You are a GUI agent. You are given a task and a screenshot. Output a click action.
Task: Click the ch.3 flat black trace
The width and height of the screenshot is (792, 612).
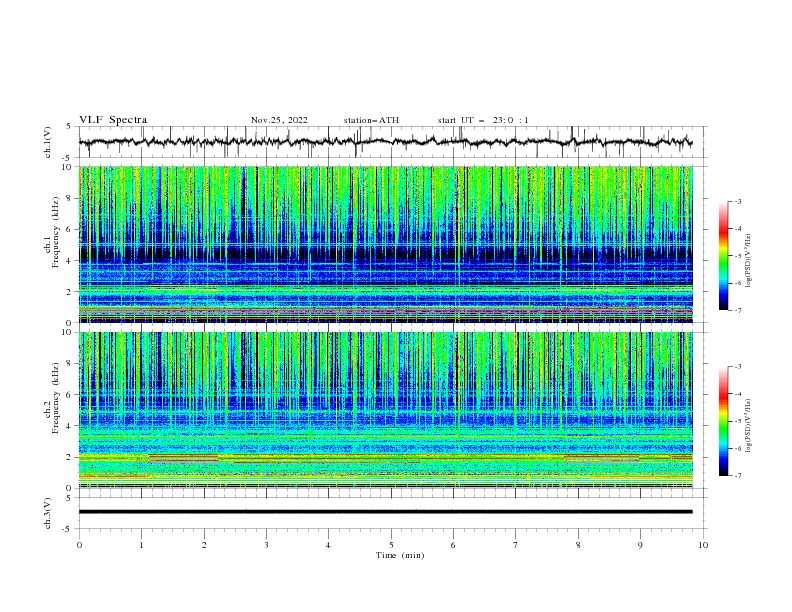tap(385, 512)
